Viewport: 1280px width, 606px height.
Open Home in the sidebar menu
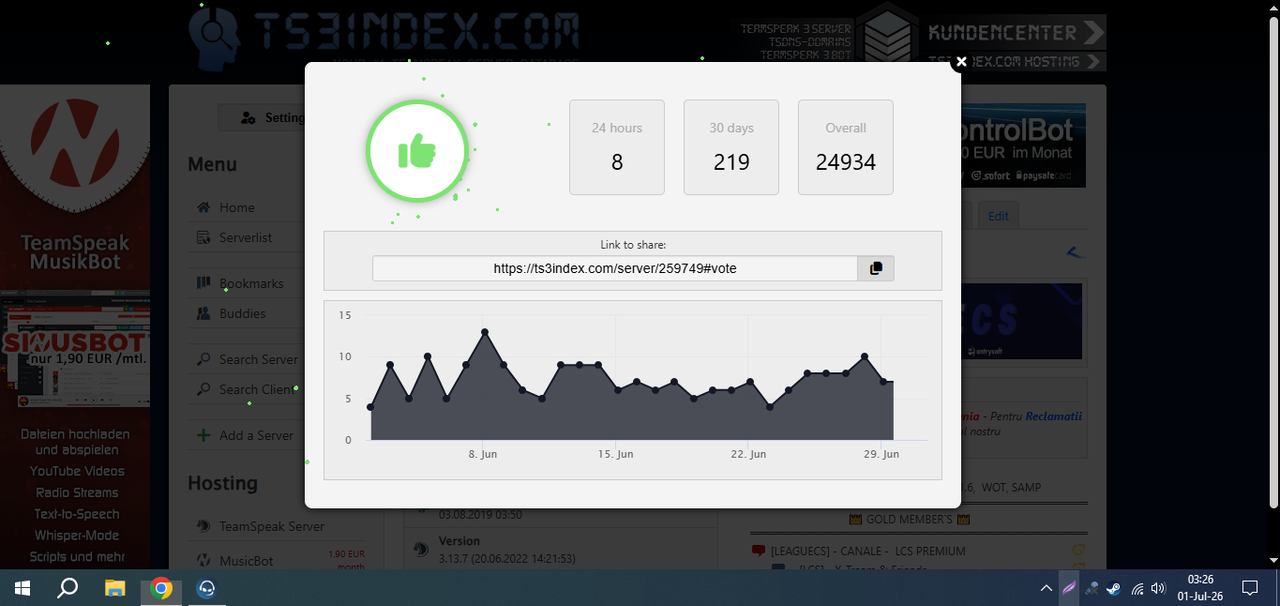point(237,207)
